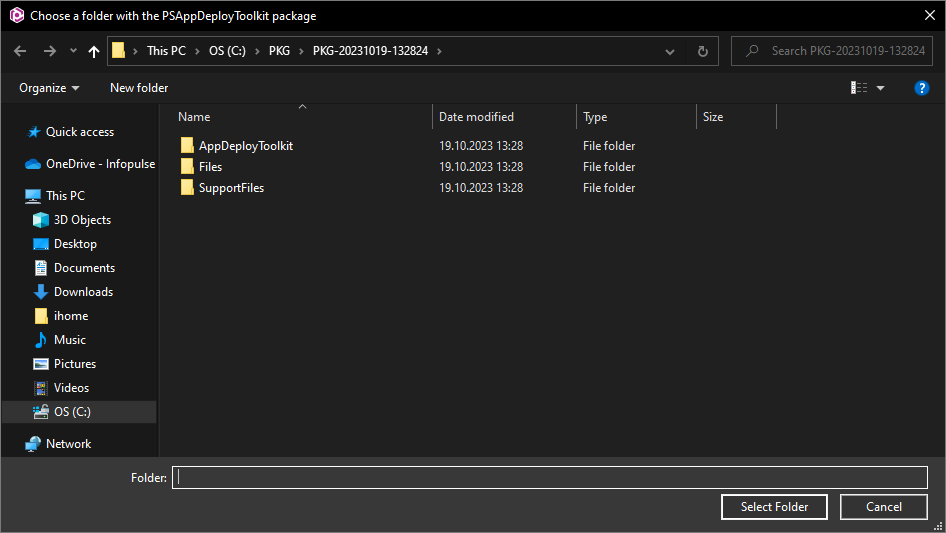The image size is (946, 533).
Task: Click the 'Files' folder name
Action: point(211,167)
